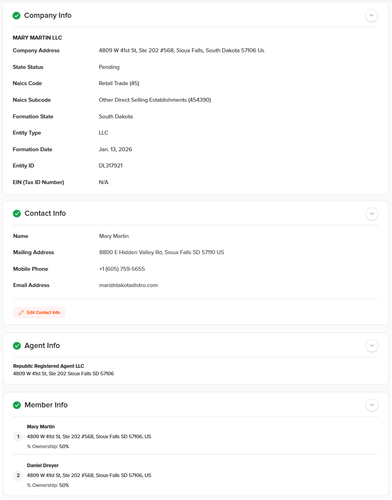Click Republic Registered Agent LLC name
The height and width of the screenshot is (500, 392).
coord(49,366)
